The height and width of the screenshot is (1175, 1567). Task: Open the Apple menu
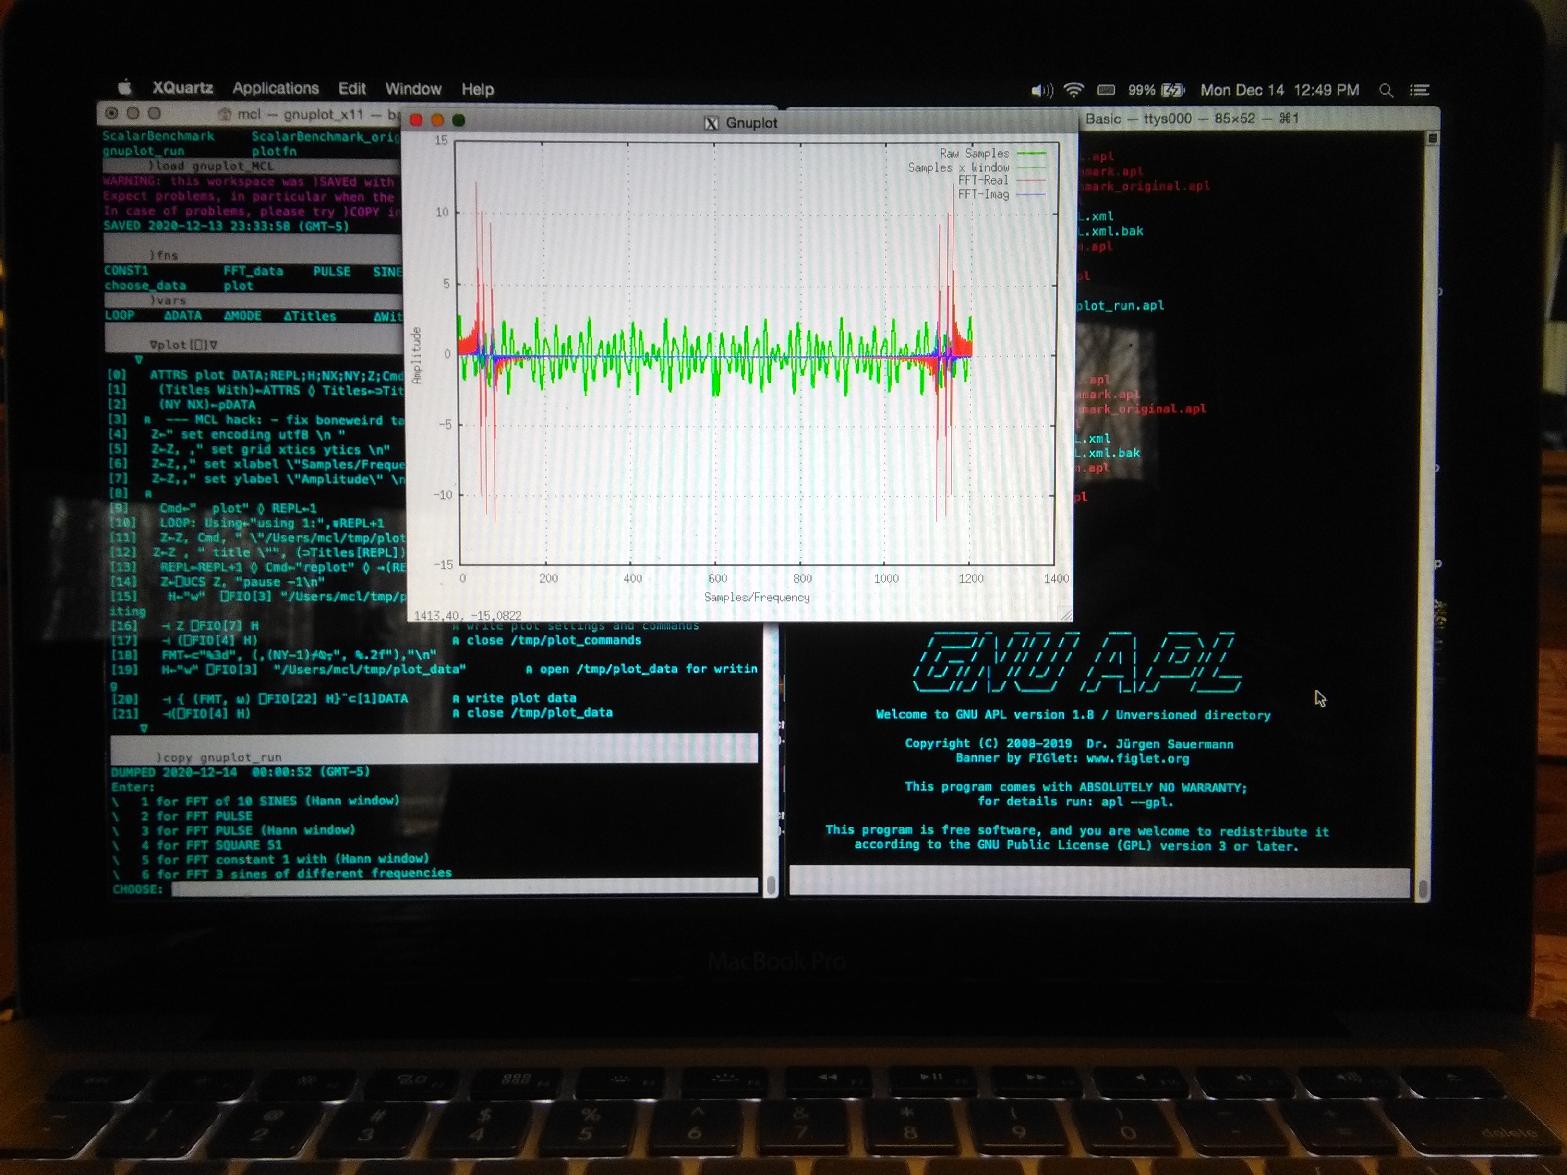coord(125,88)
